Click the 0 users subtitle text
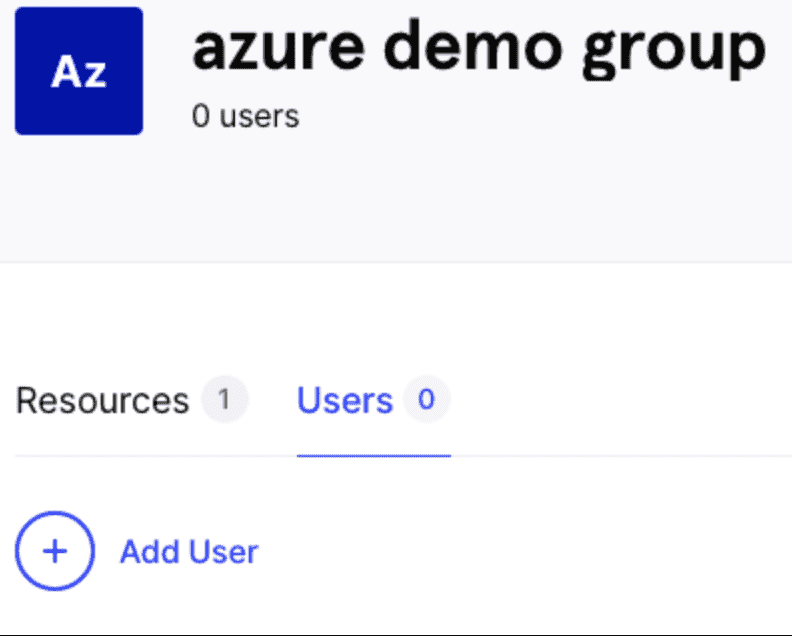 click(245, 116)
